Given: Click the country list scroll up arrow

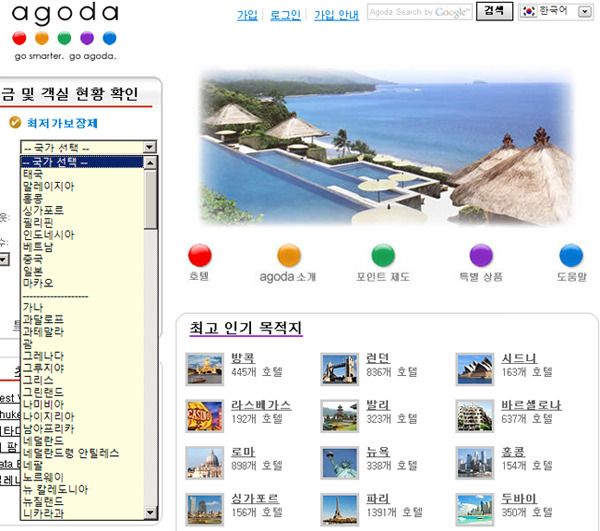Looking at the screenshot, I should pyautogui.click(x=150, y=163).
